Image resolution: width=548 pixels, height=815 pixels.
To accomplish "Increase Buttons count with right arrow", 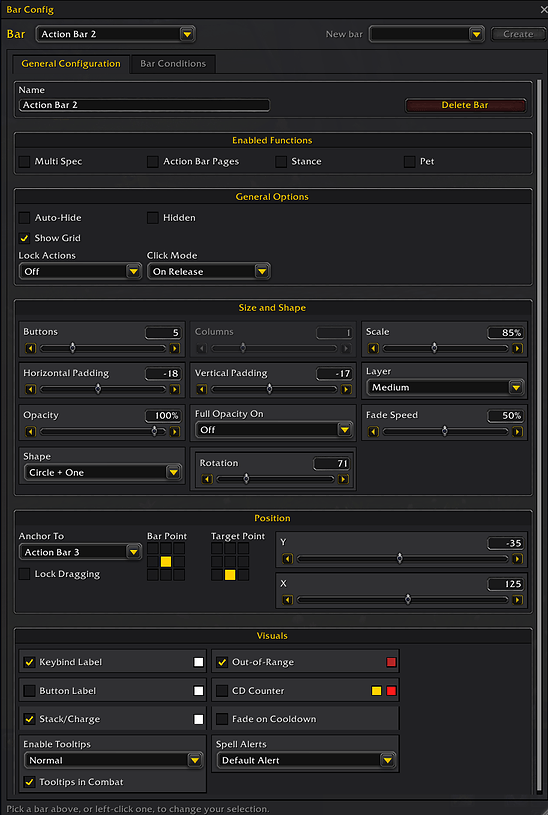I will click(175, 348).
